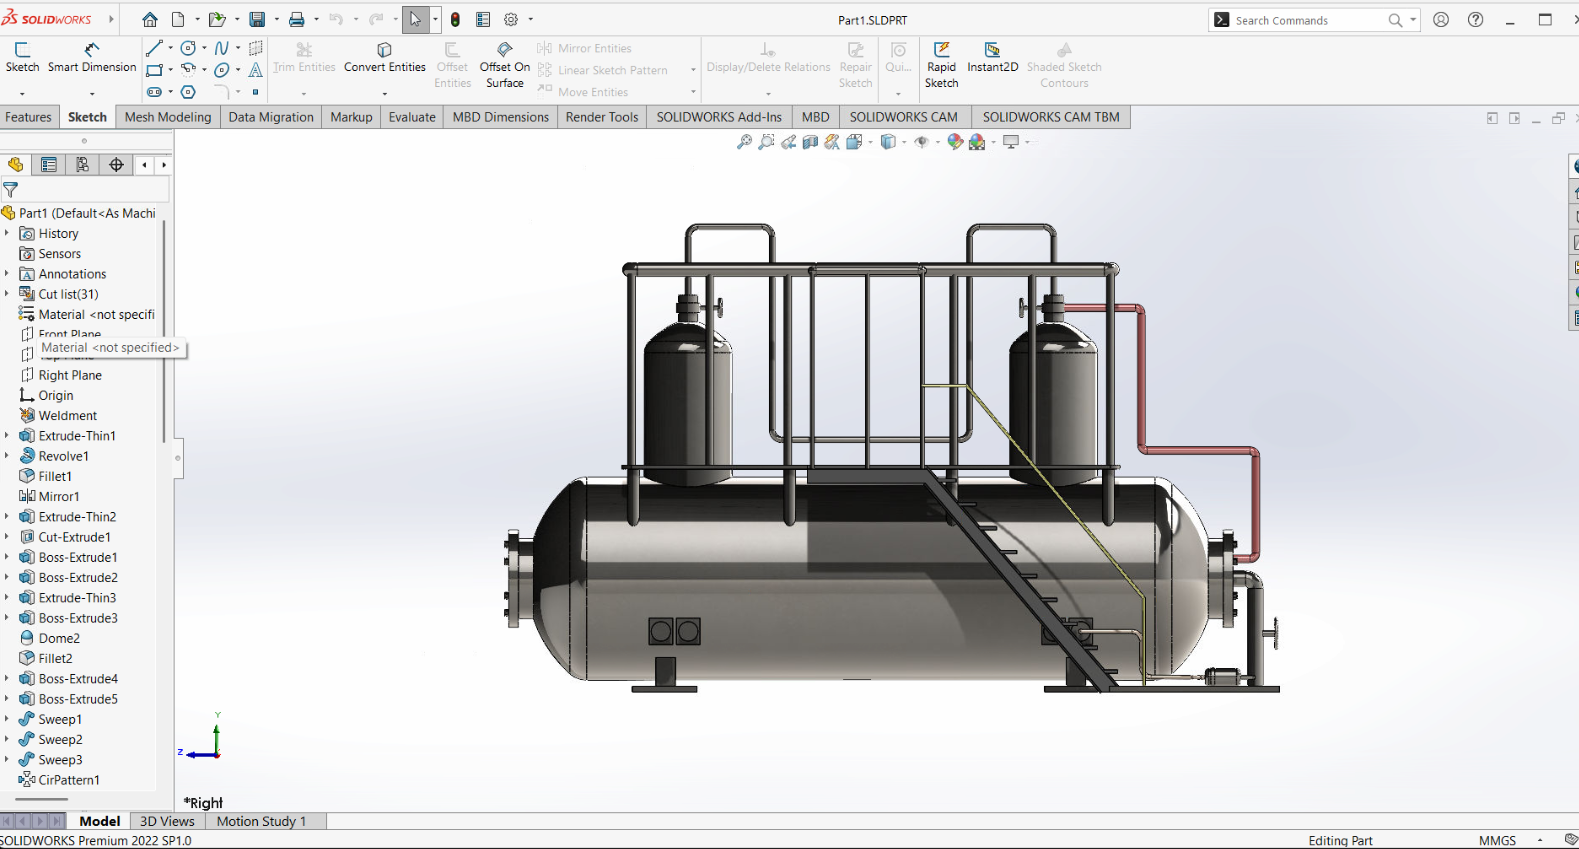Switch to the Features tab

pyautogui.click(x=28, y=117)
